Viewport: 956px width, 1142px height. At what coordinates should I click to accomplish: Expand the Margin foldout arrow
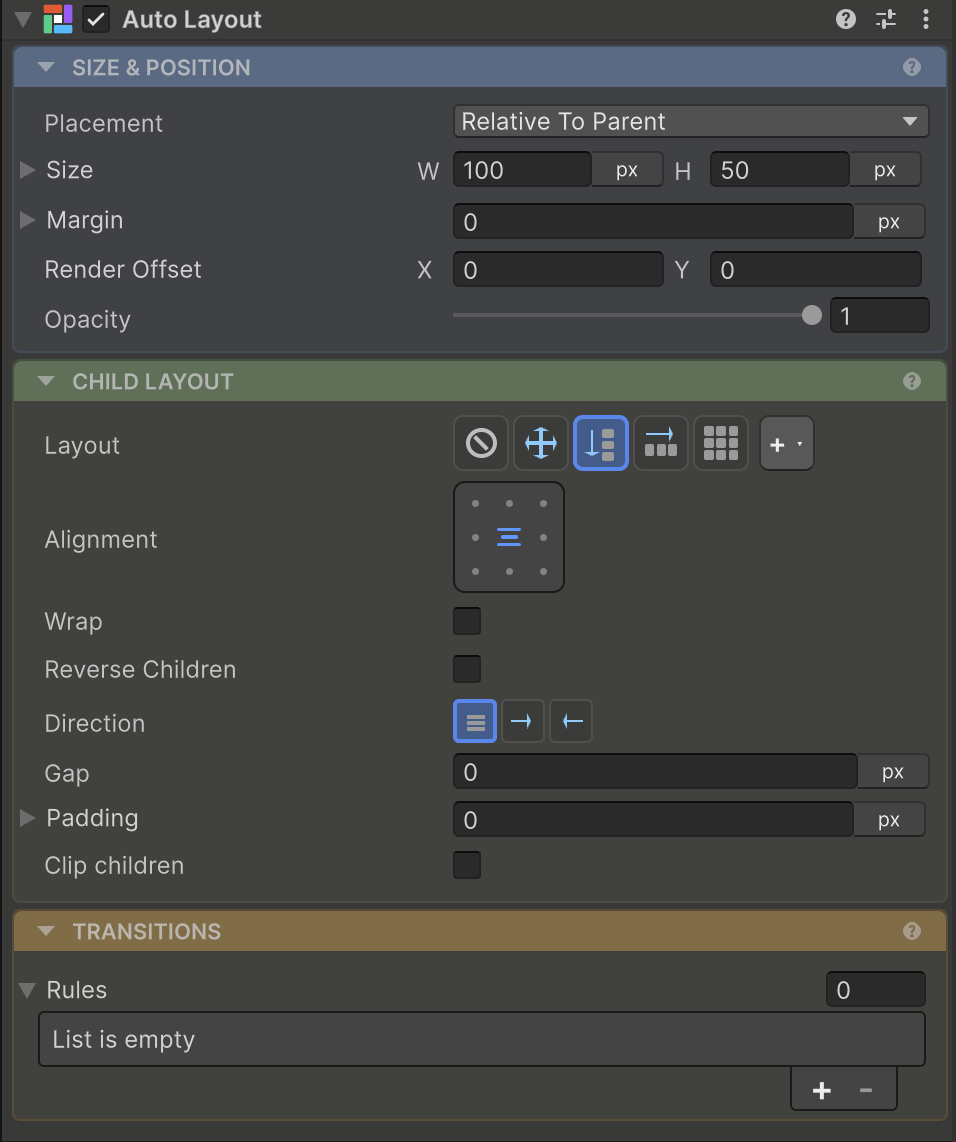pos(28,220)
